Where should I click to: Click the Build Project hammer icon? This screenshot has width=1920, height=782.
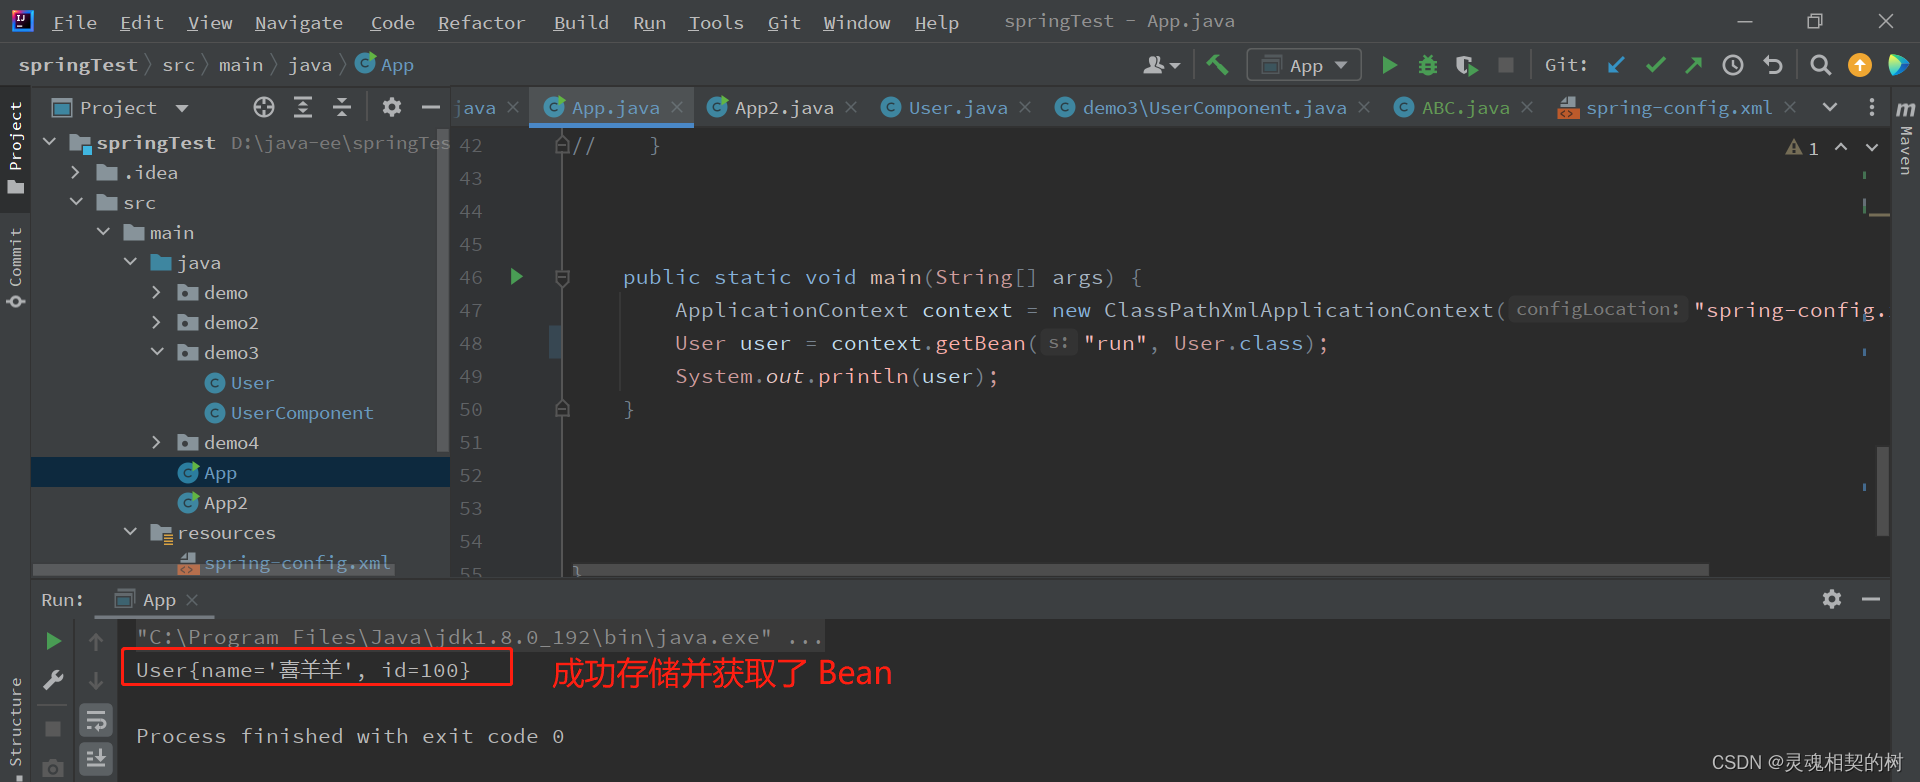1217,65
